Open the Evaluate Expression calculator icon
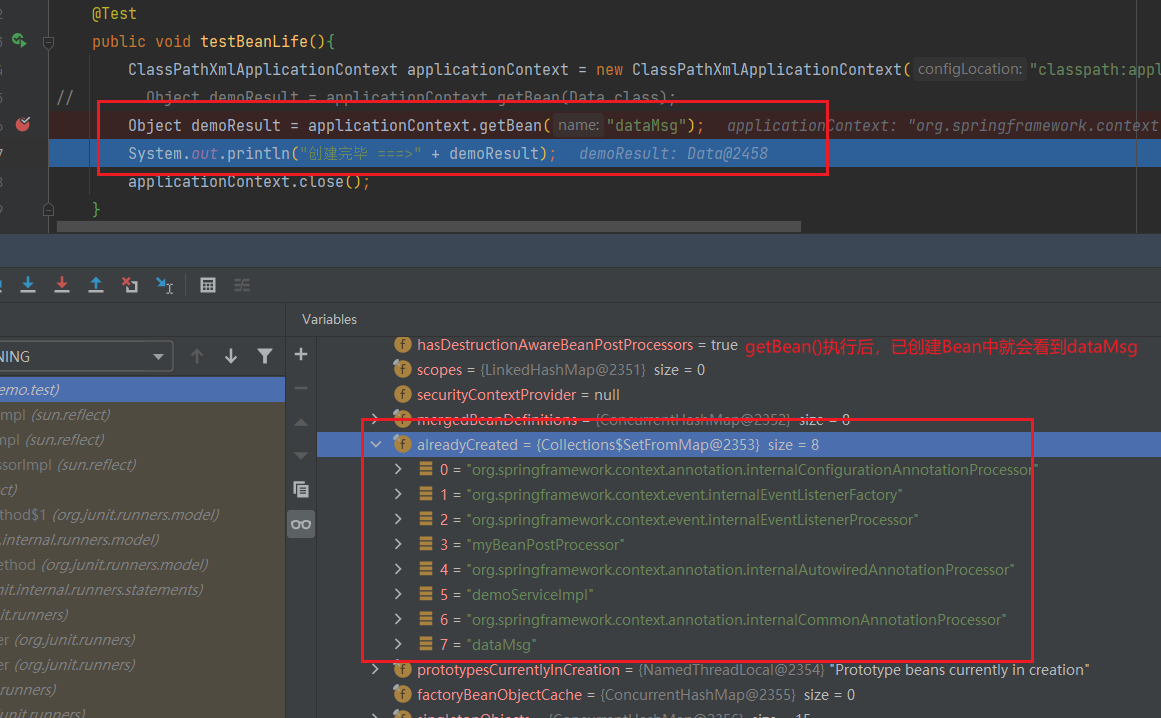The width and height of the screenshot is (1161, 718). 208,285
